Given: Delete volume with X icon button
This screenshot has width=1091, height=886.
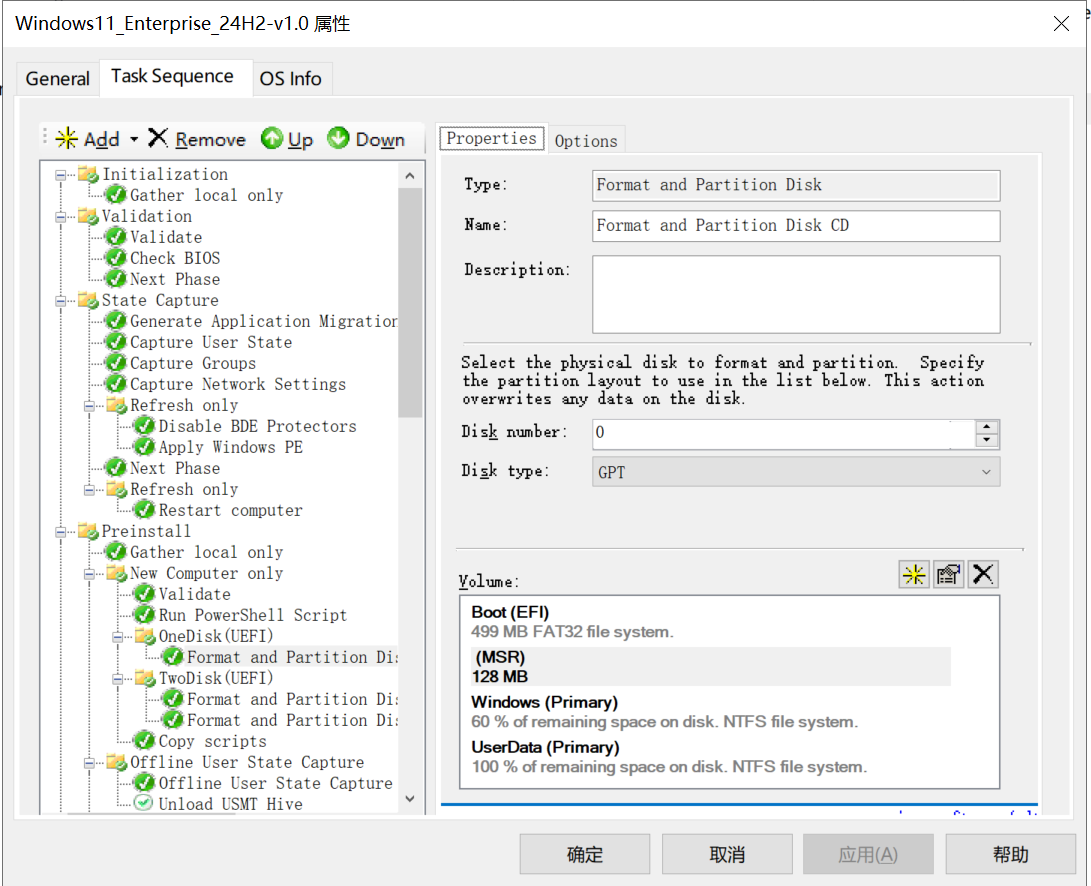Looking at the screenshot, I should coord(983,574).
